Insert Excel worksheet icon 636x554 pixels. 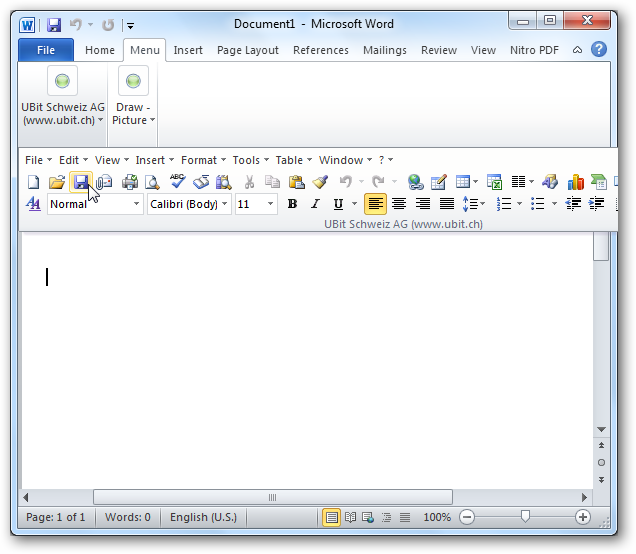pos(494,182)
